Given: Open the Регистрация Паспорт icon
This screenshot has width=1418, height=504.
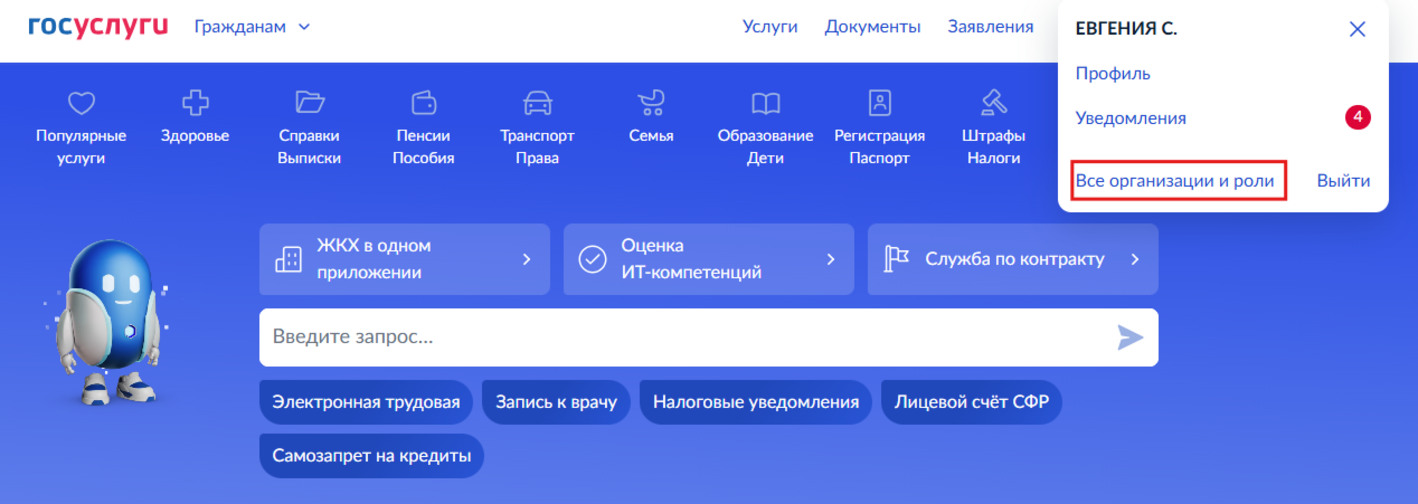Looking at the screenshot, I should pyautogui.click(x=879, y=102).
